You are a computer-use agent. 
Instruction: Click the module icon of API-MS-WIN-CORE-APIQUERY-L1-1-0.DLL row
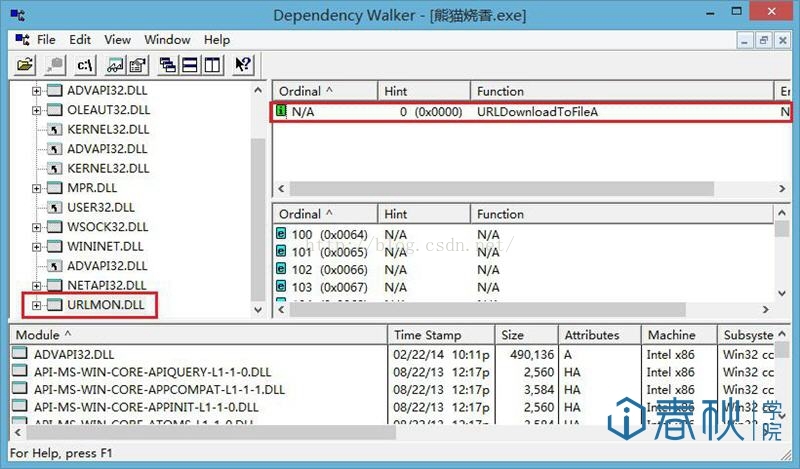click(x=19, y=371)
